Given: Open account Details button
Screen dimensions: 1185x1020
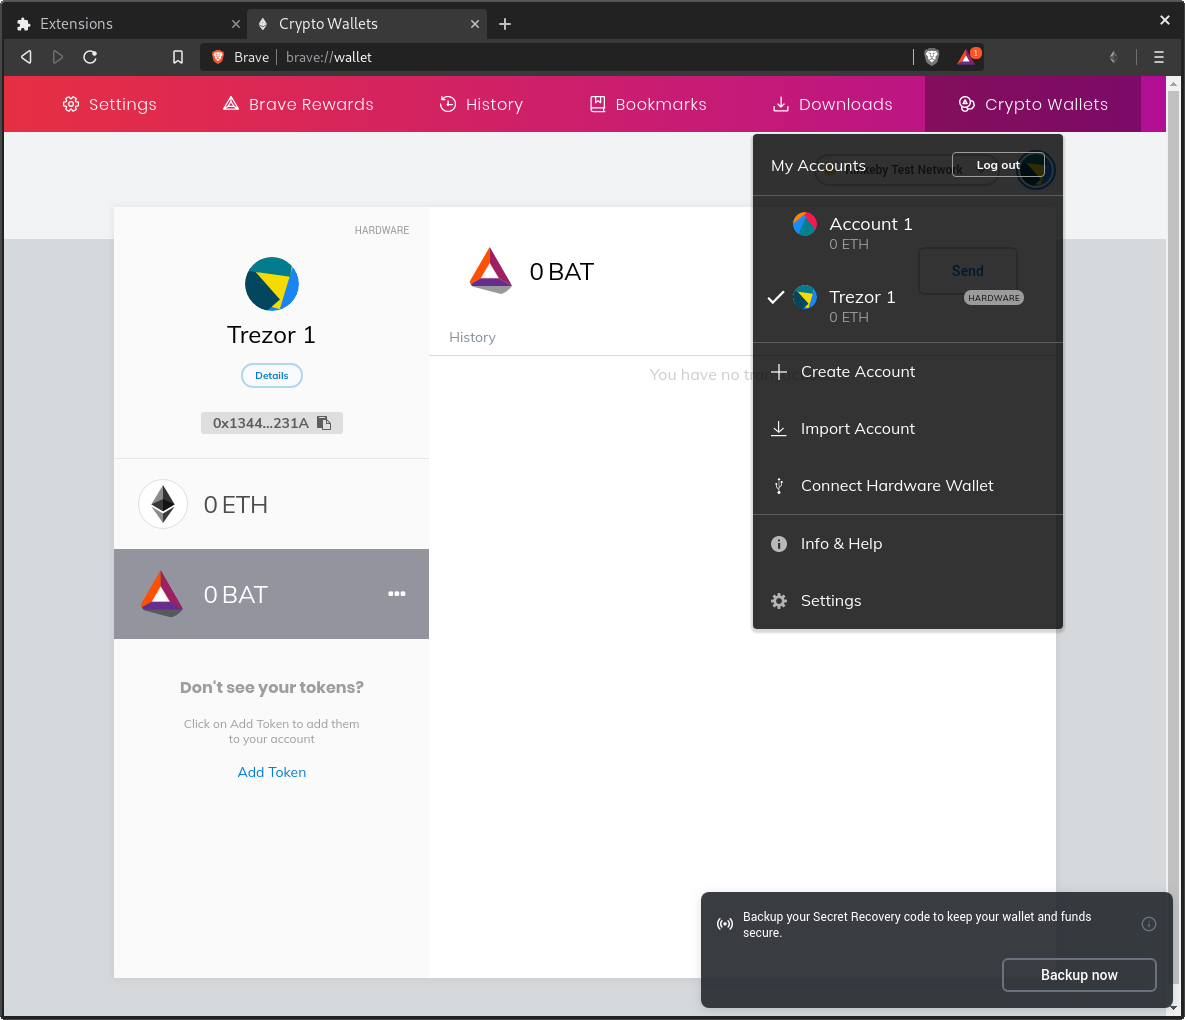Looking at the screenshot, I should coord(272,376).
